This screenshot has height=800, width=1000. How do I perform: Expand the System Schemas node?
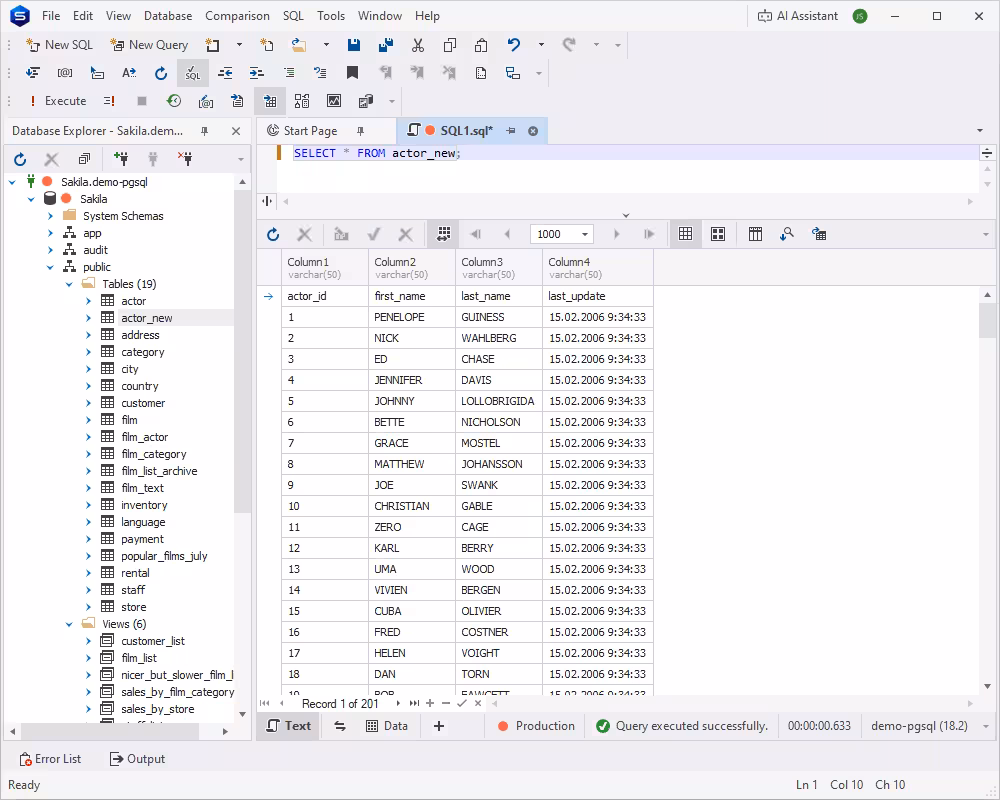[50, 216]
